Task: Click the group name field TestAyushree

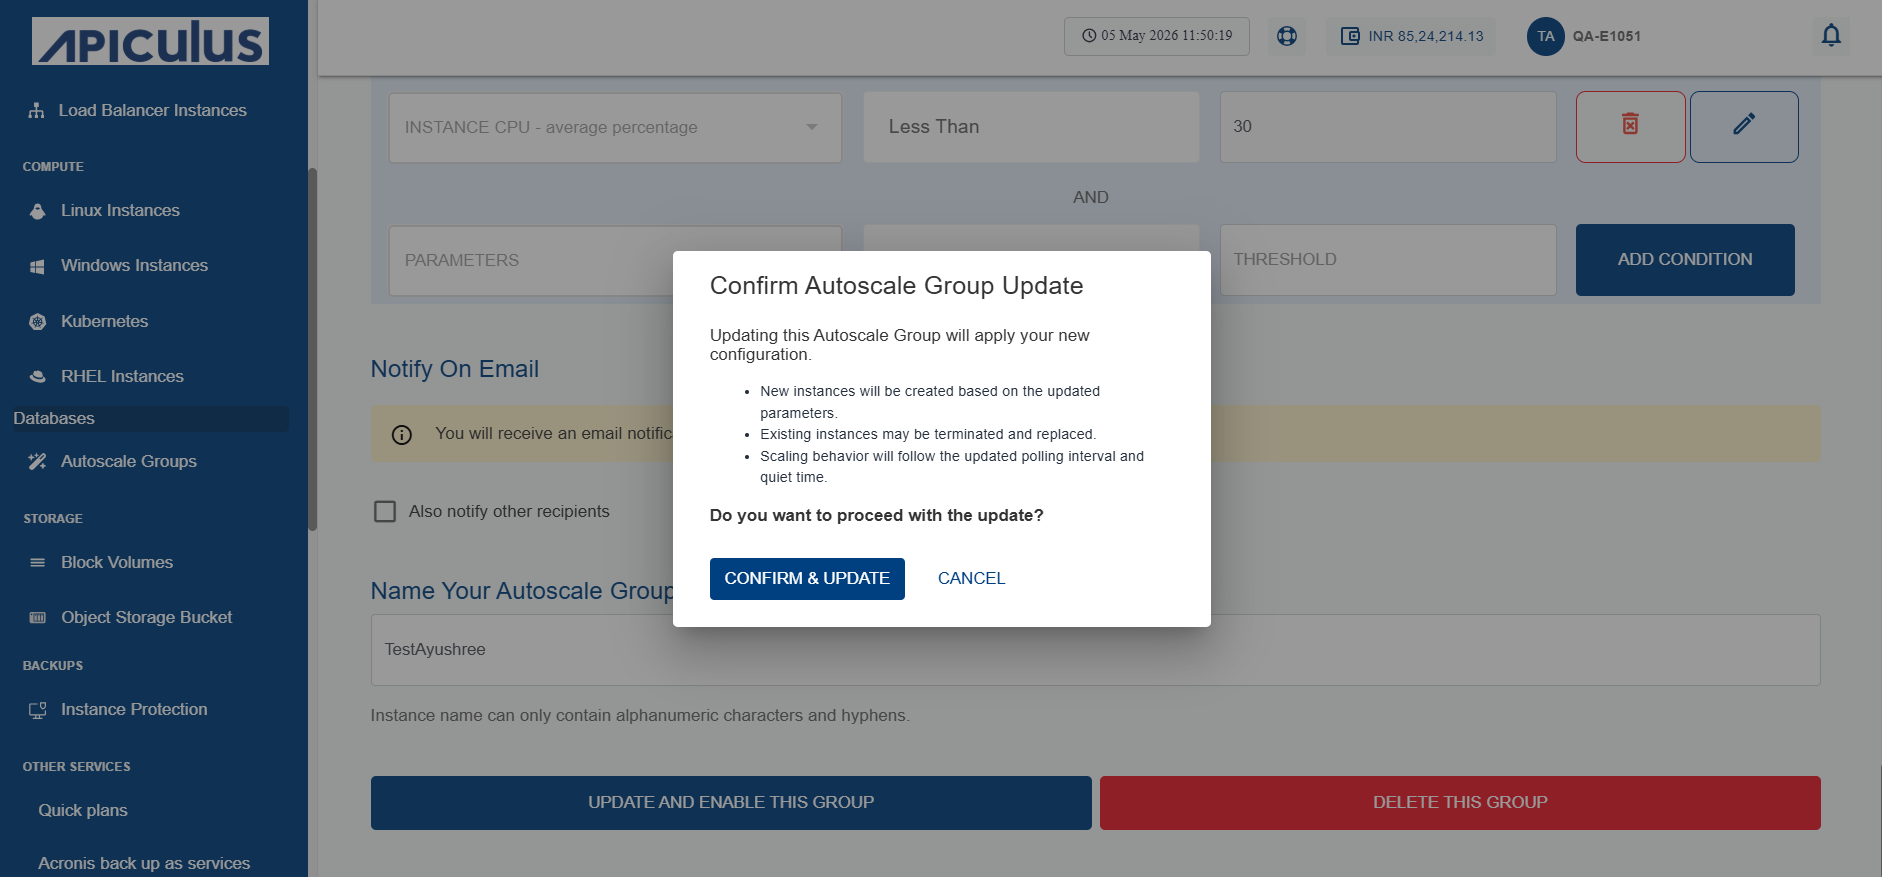Action: pos(1095,650)
